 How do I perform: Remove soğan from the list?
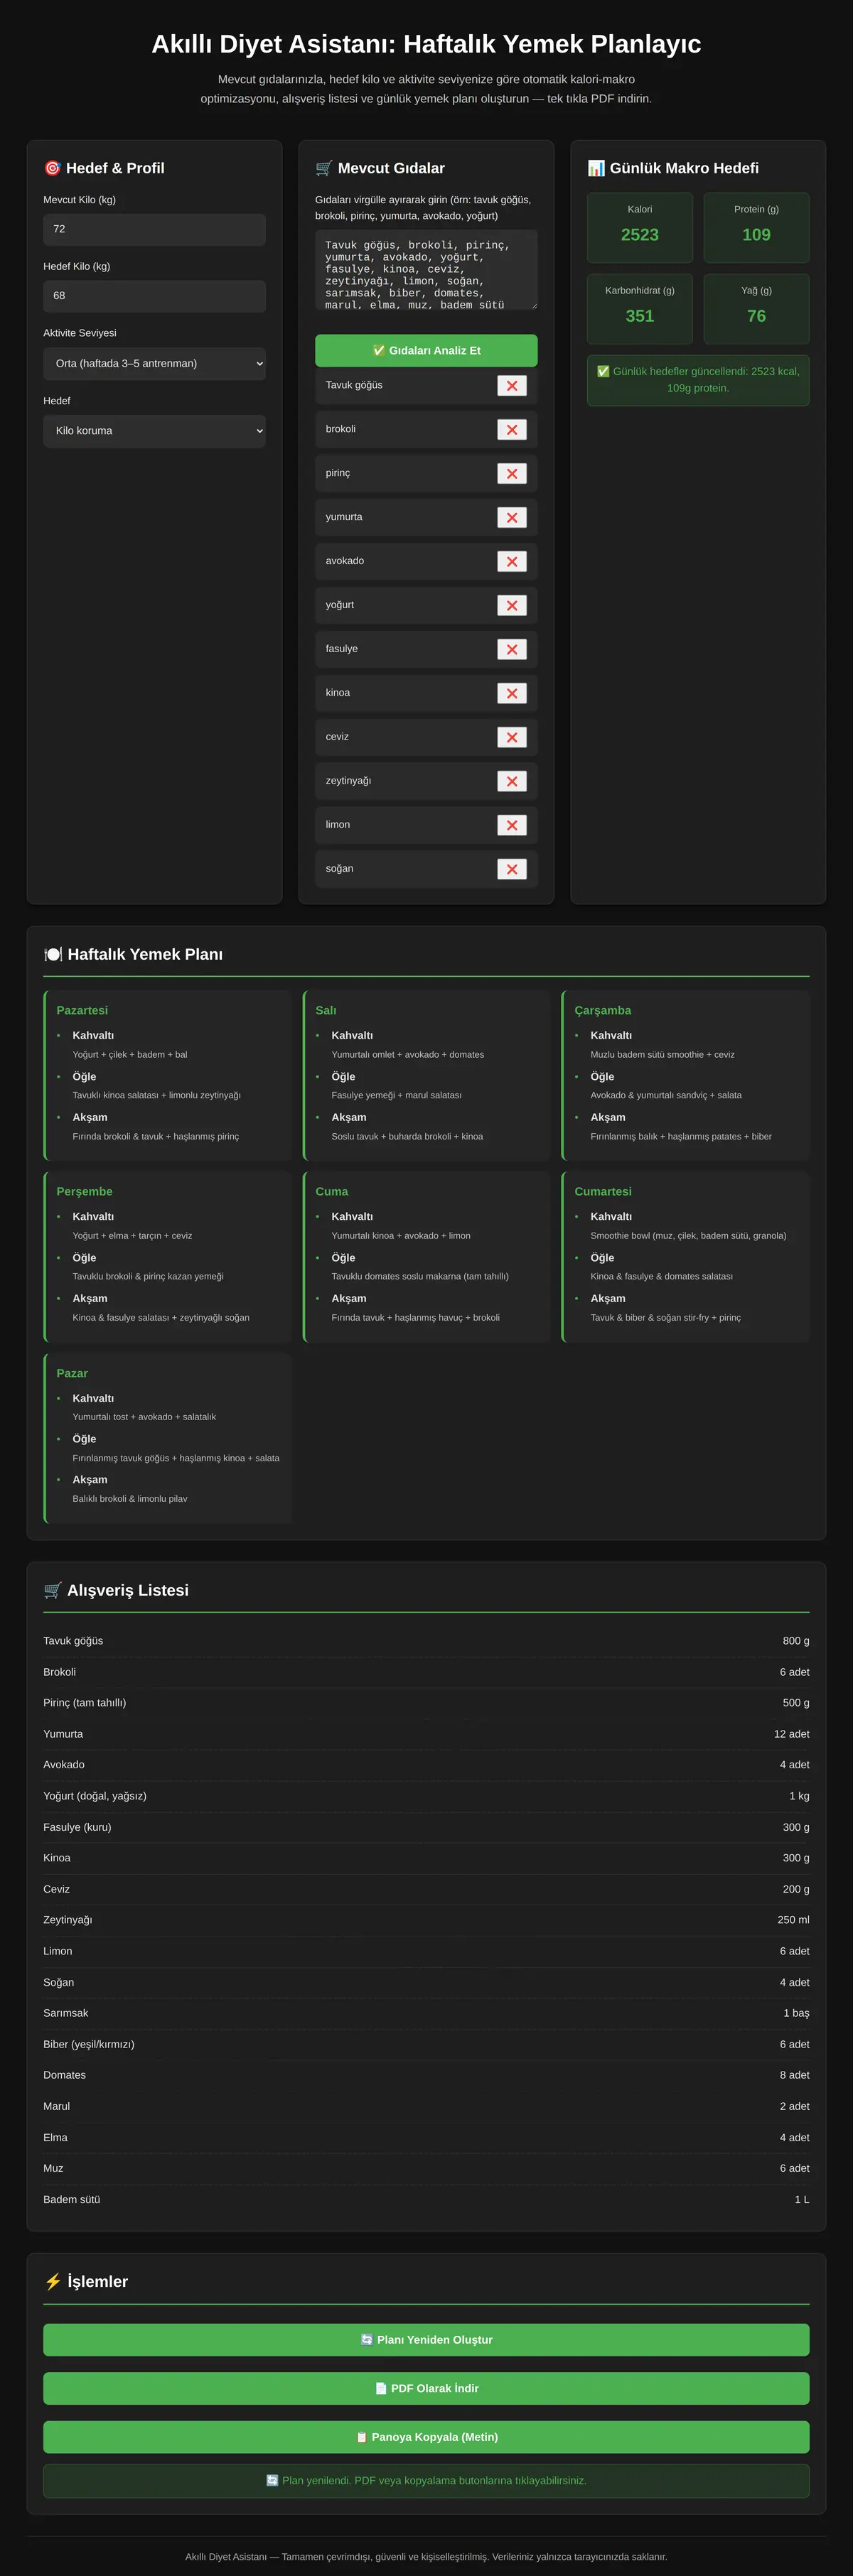pos(511,869)
